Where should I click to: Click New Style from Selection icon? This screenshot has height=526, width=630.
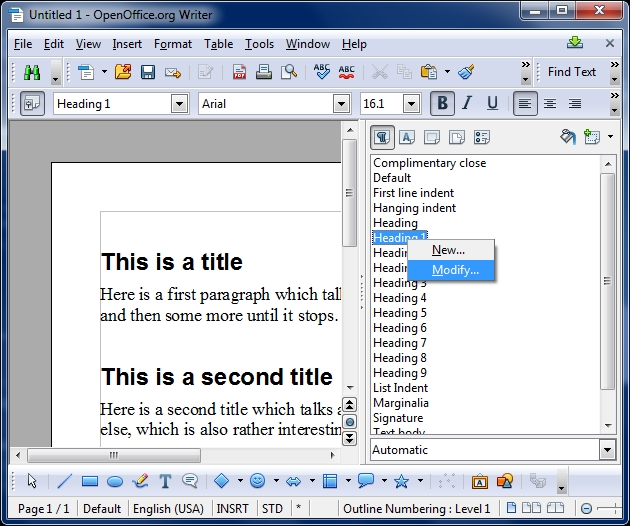[592, 137]
